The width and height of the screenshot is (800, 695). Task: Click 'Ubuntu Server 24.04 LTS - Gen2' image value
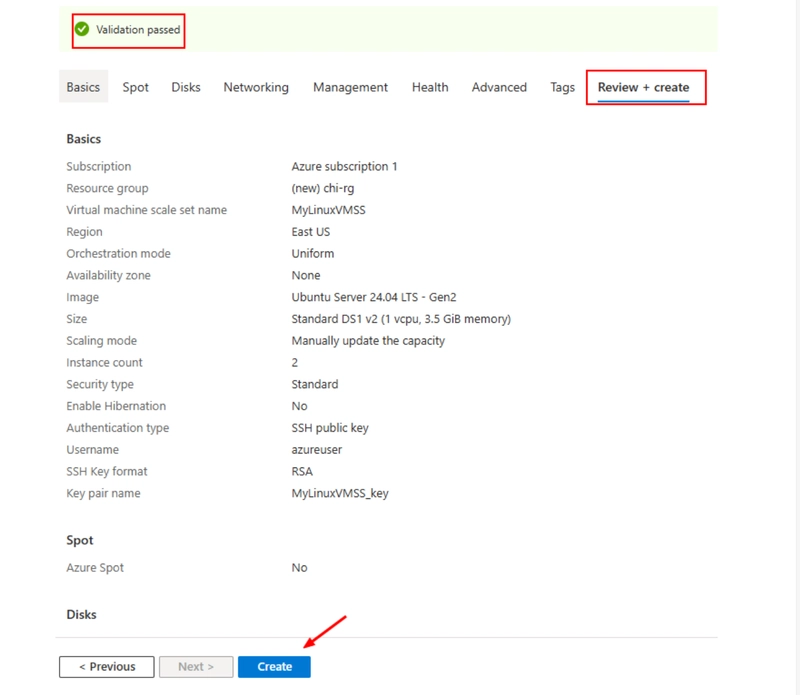point(374,297)
